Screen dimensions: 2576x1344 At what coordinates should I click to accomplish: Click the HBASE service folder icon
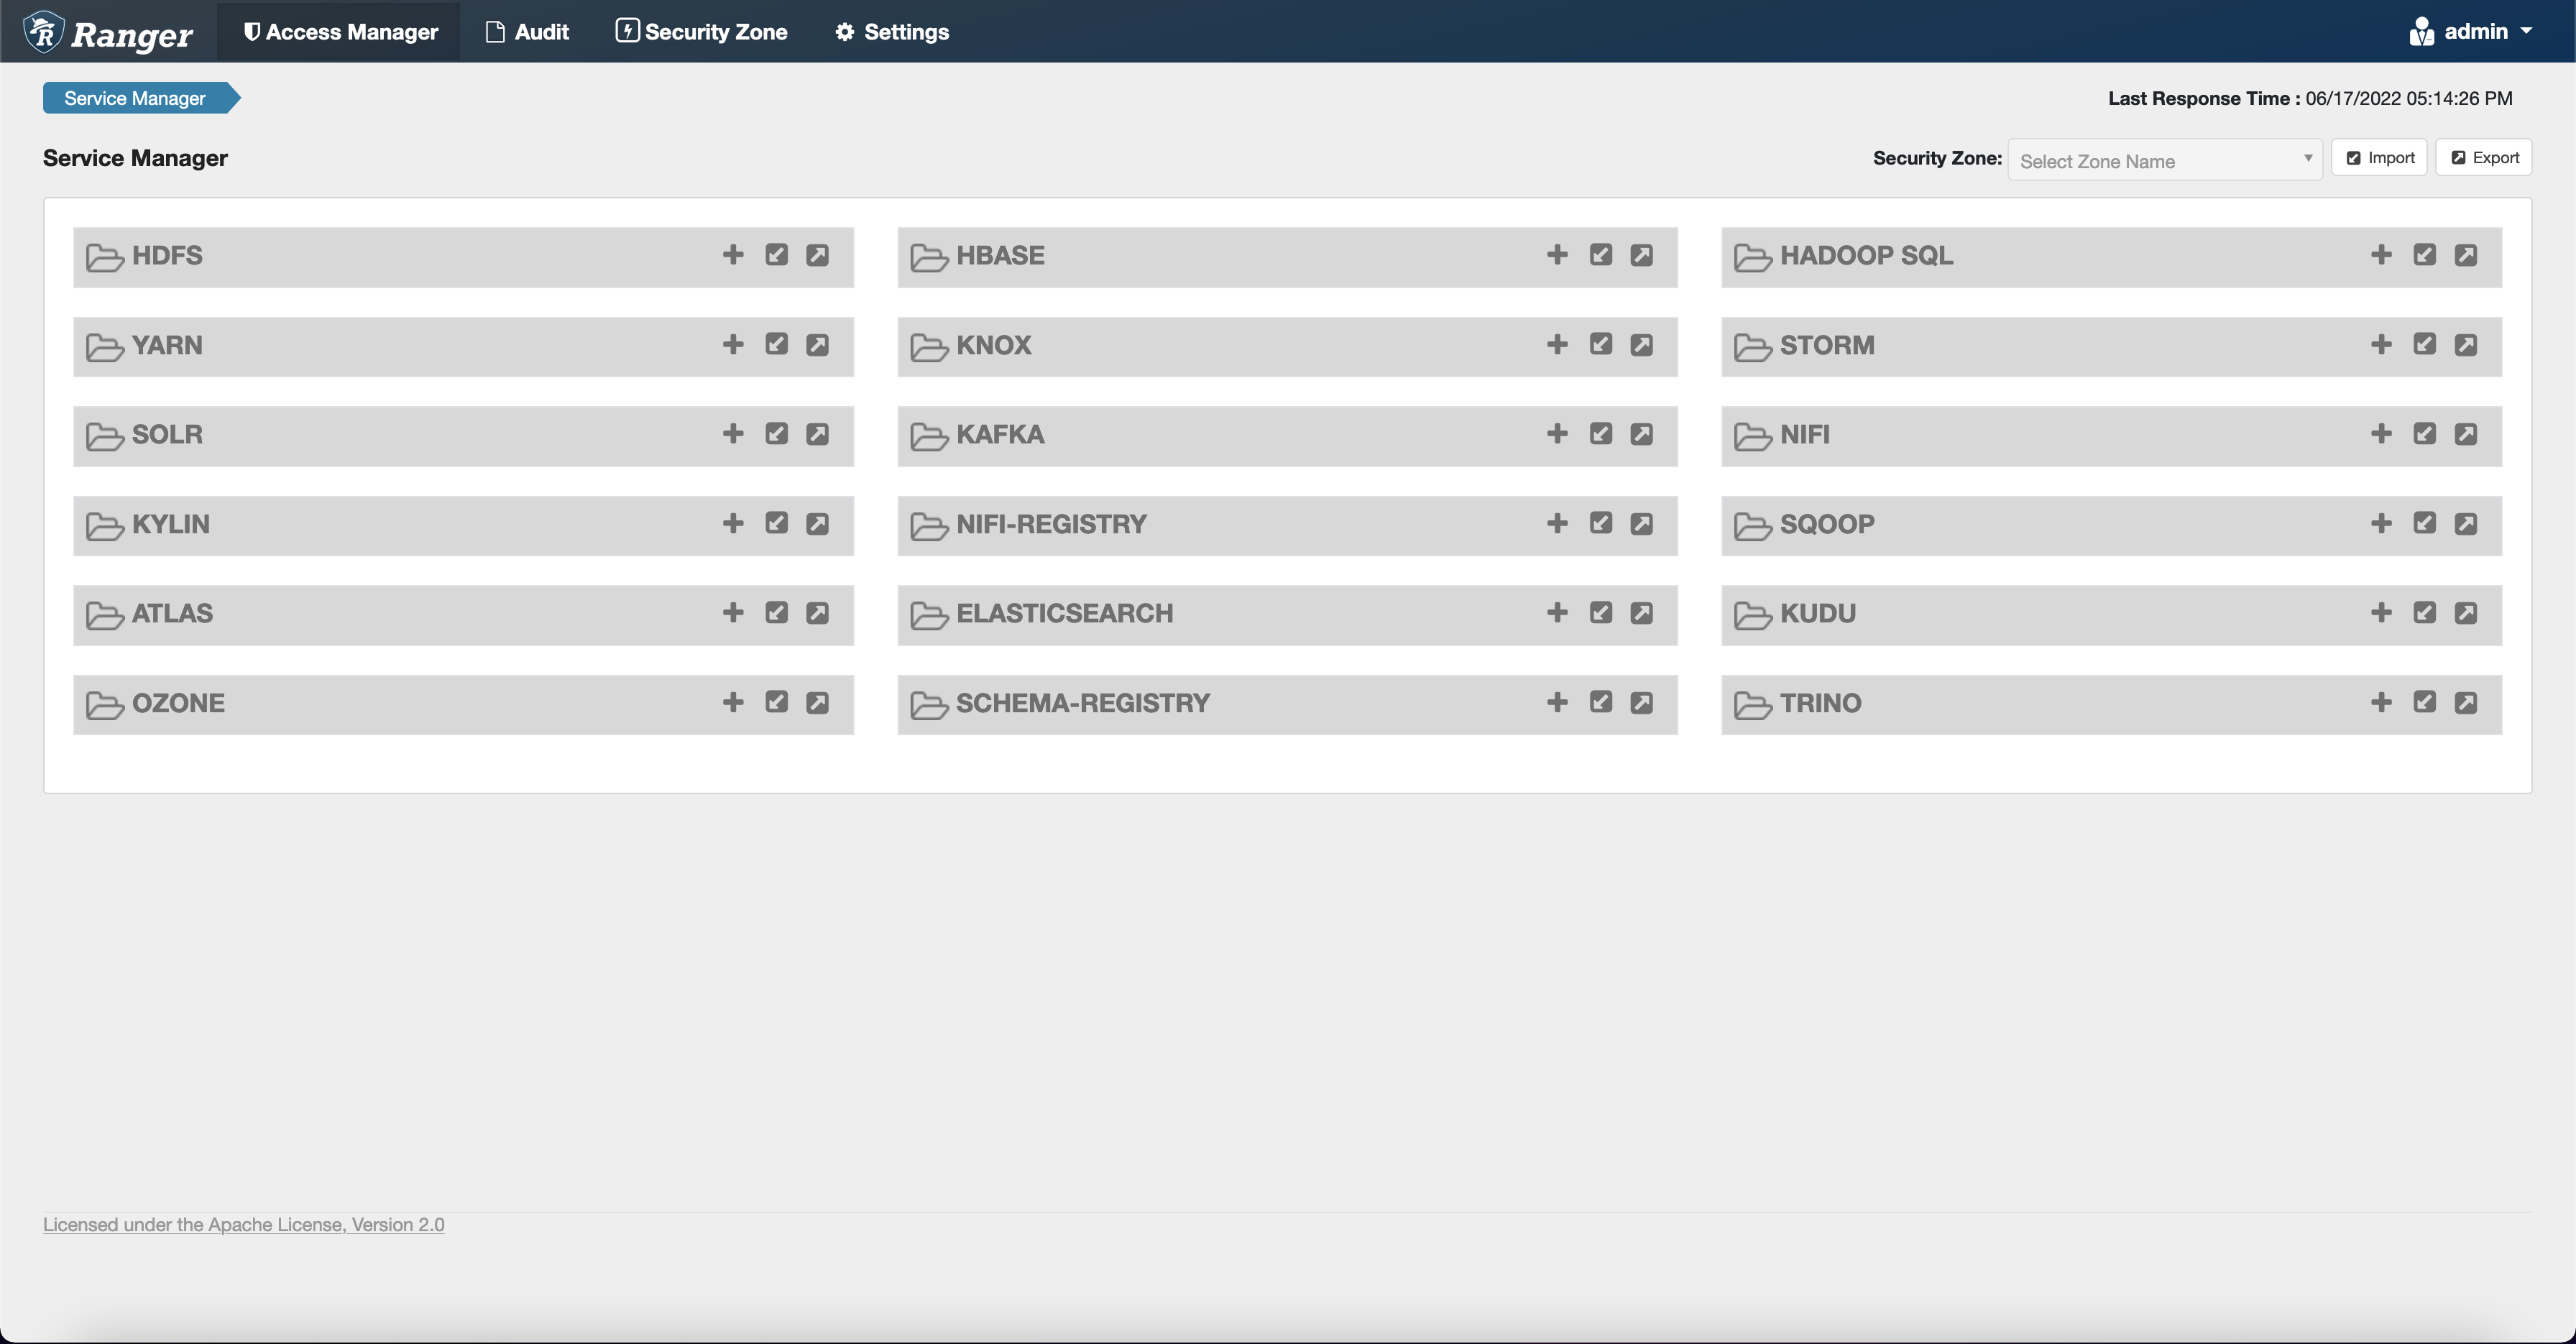pyautogui.click(x=930, y=256)
